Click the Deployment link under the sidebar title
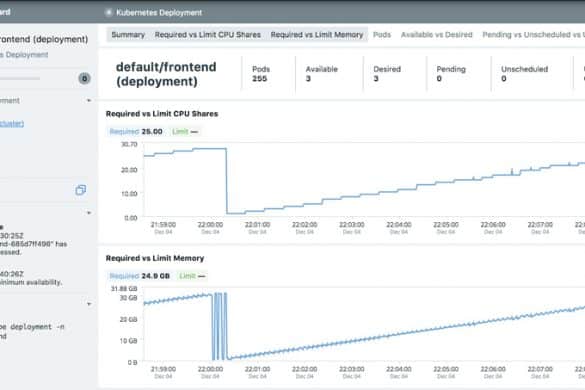 [x=24, y=54]
